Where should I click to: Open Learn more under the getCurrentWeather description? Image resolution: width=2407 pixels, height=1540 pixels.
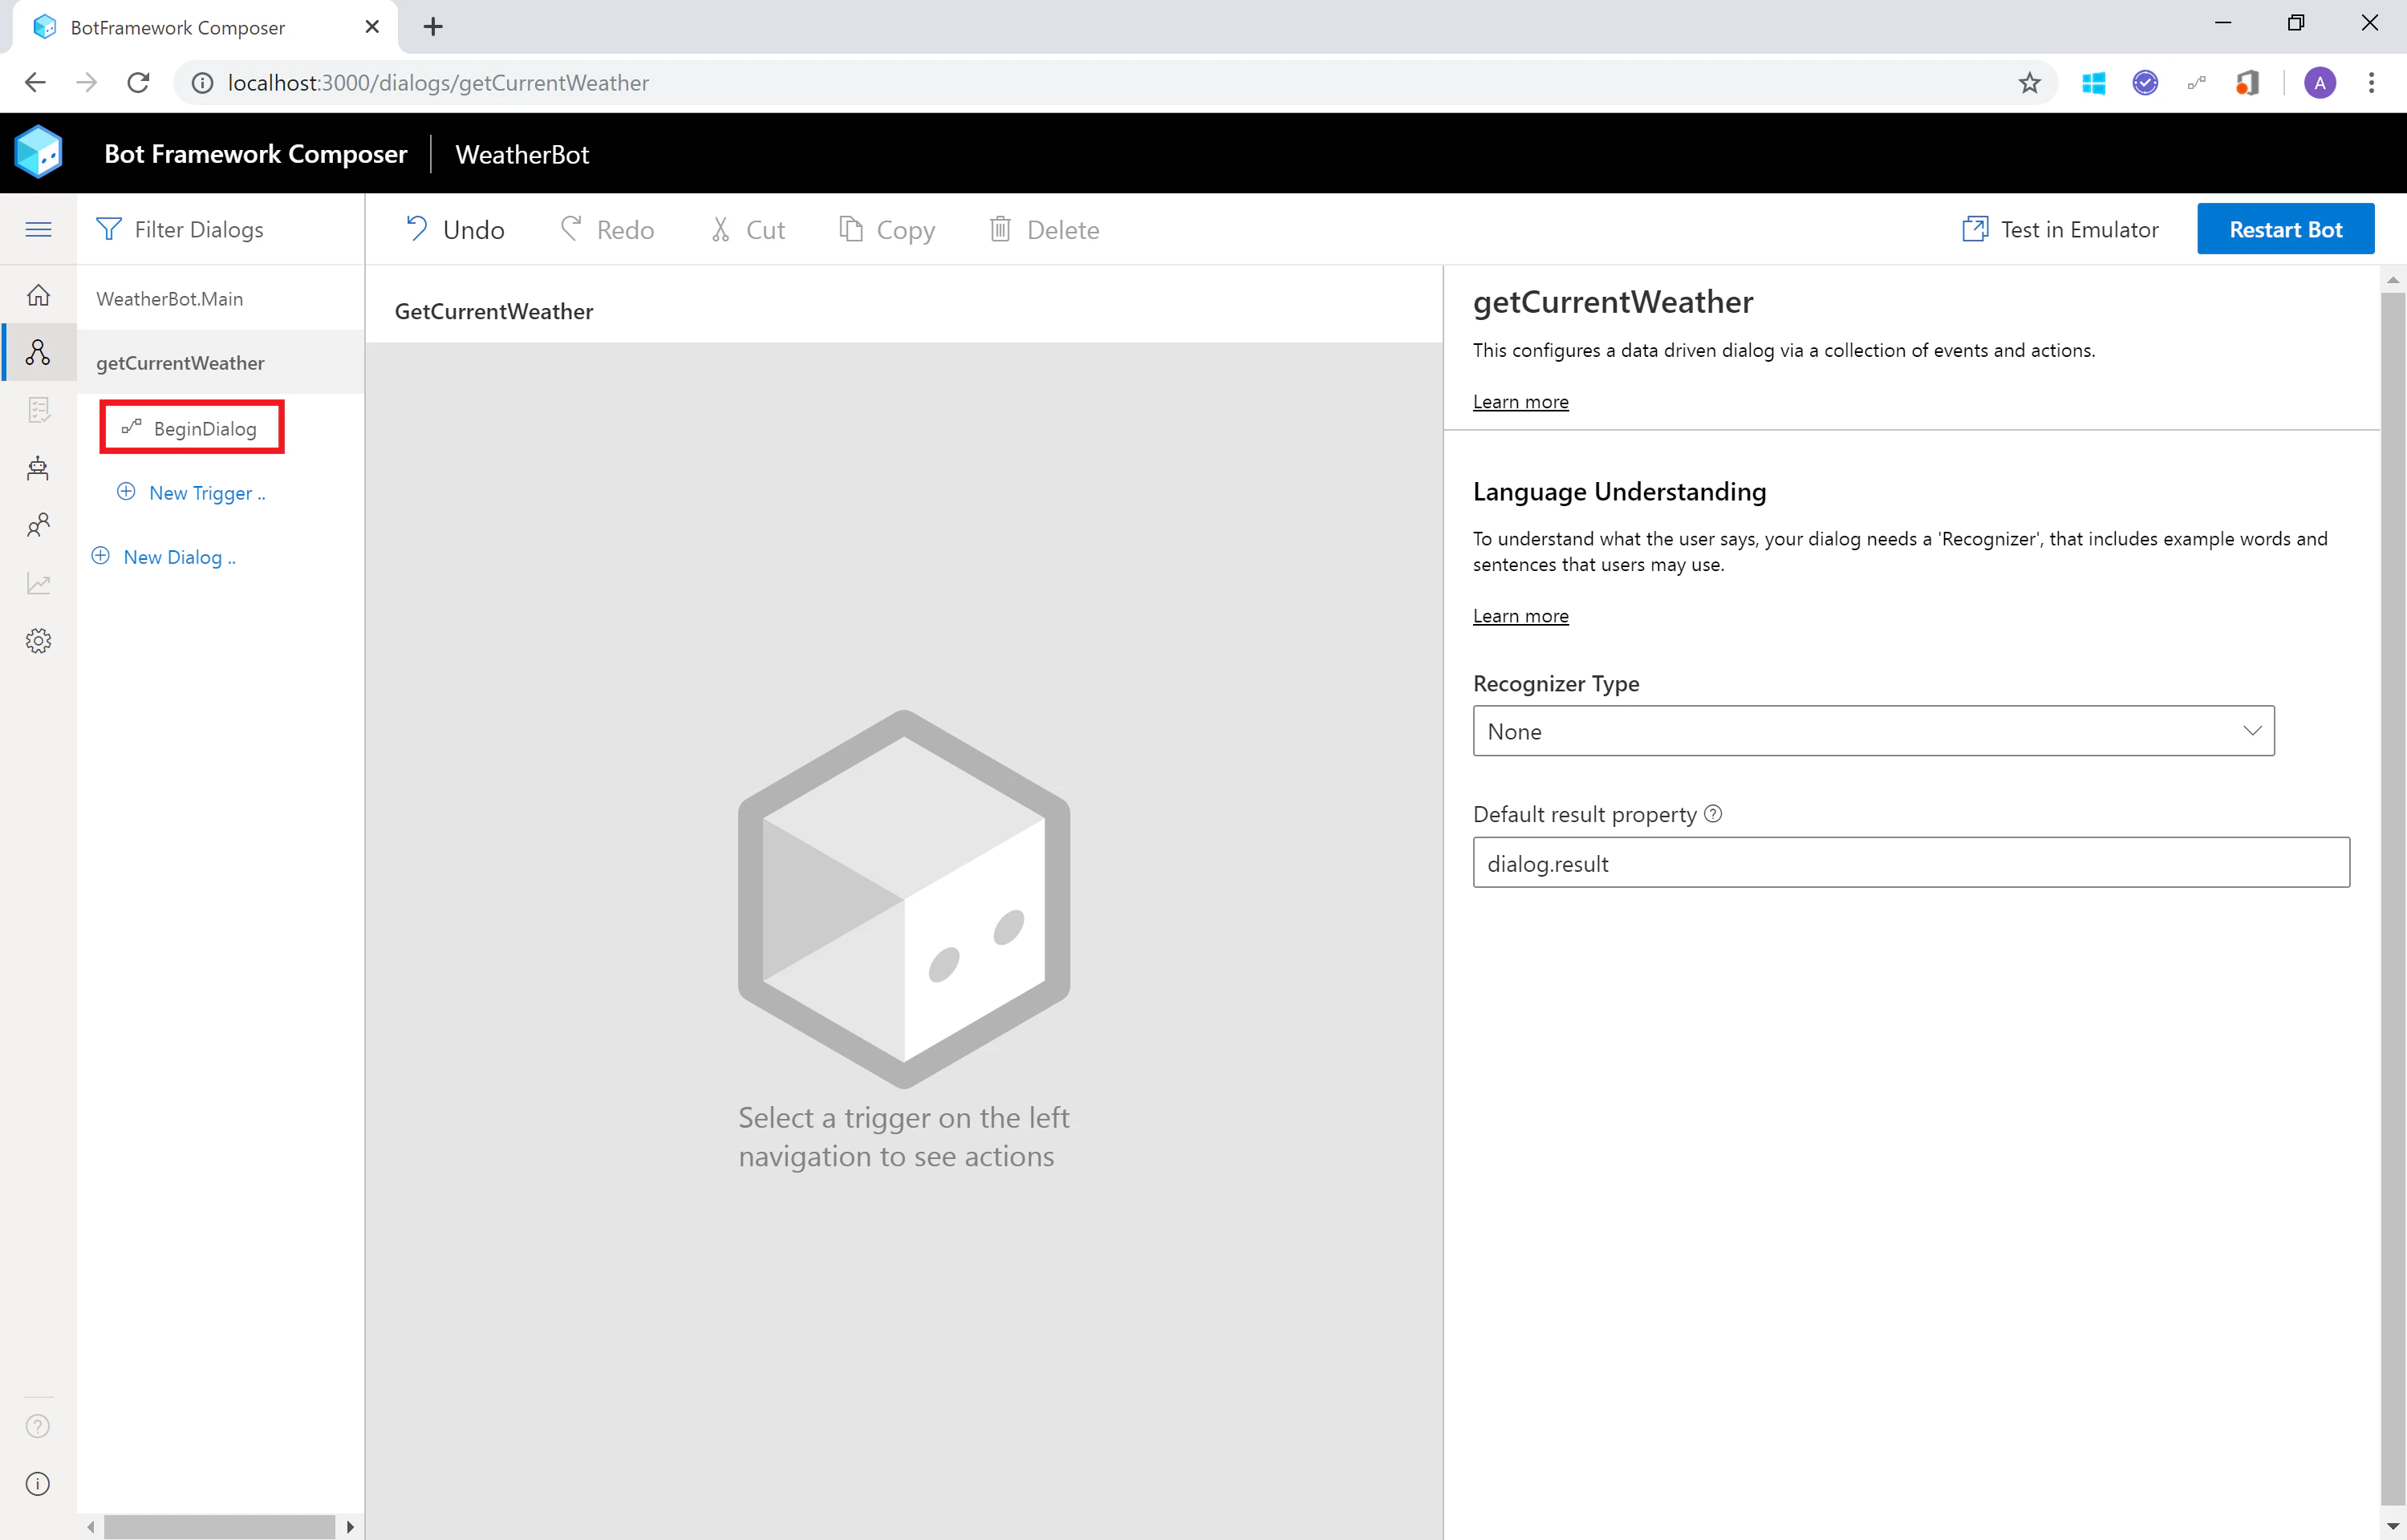tap(1520, 402)
